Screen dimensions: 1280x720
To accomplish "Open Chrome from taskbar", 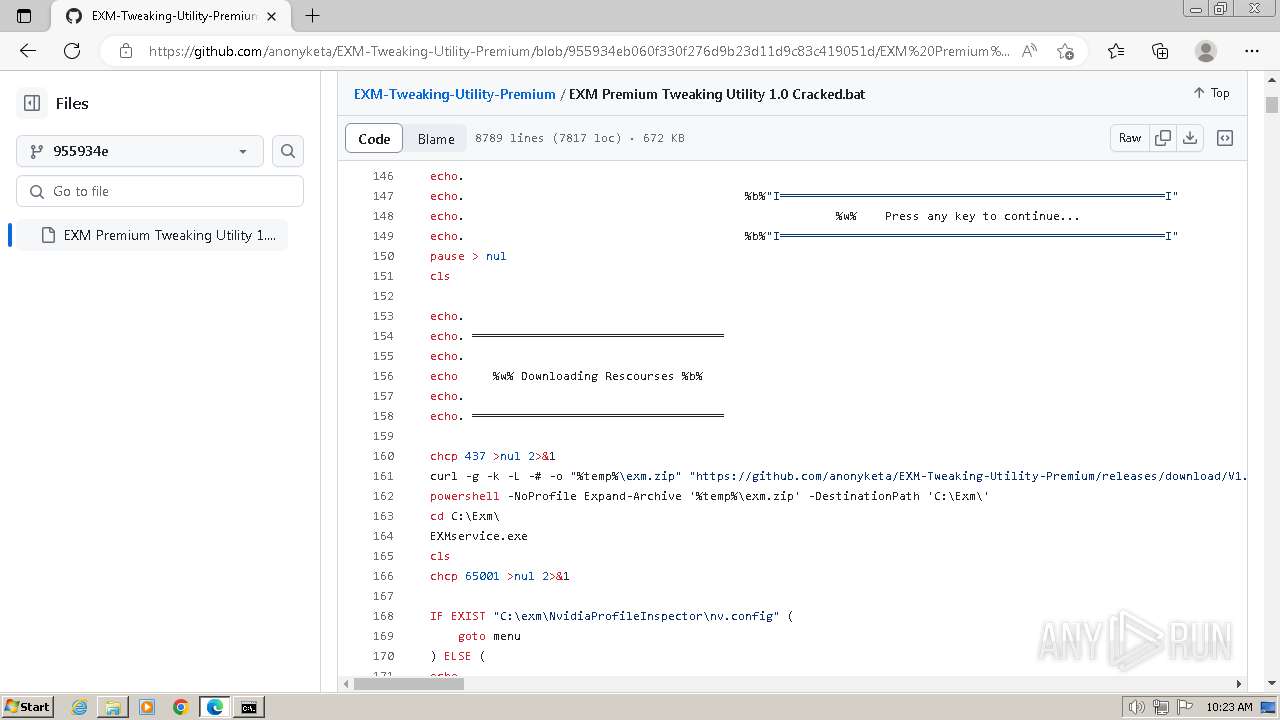I will coord(181,707).
